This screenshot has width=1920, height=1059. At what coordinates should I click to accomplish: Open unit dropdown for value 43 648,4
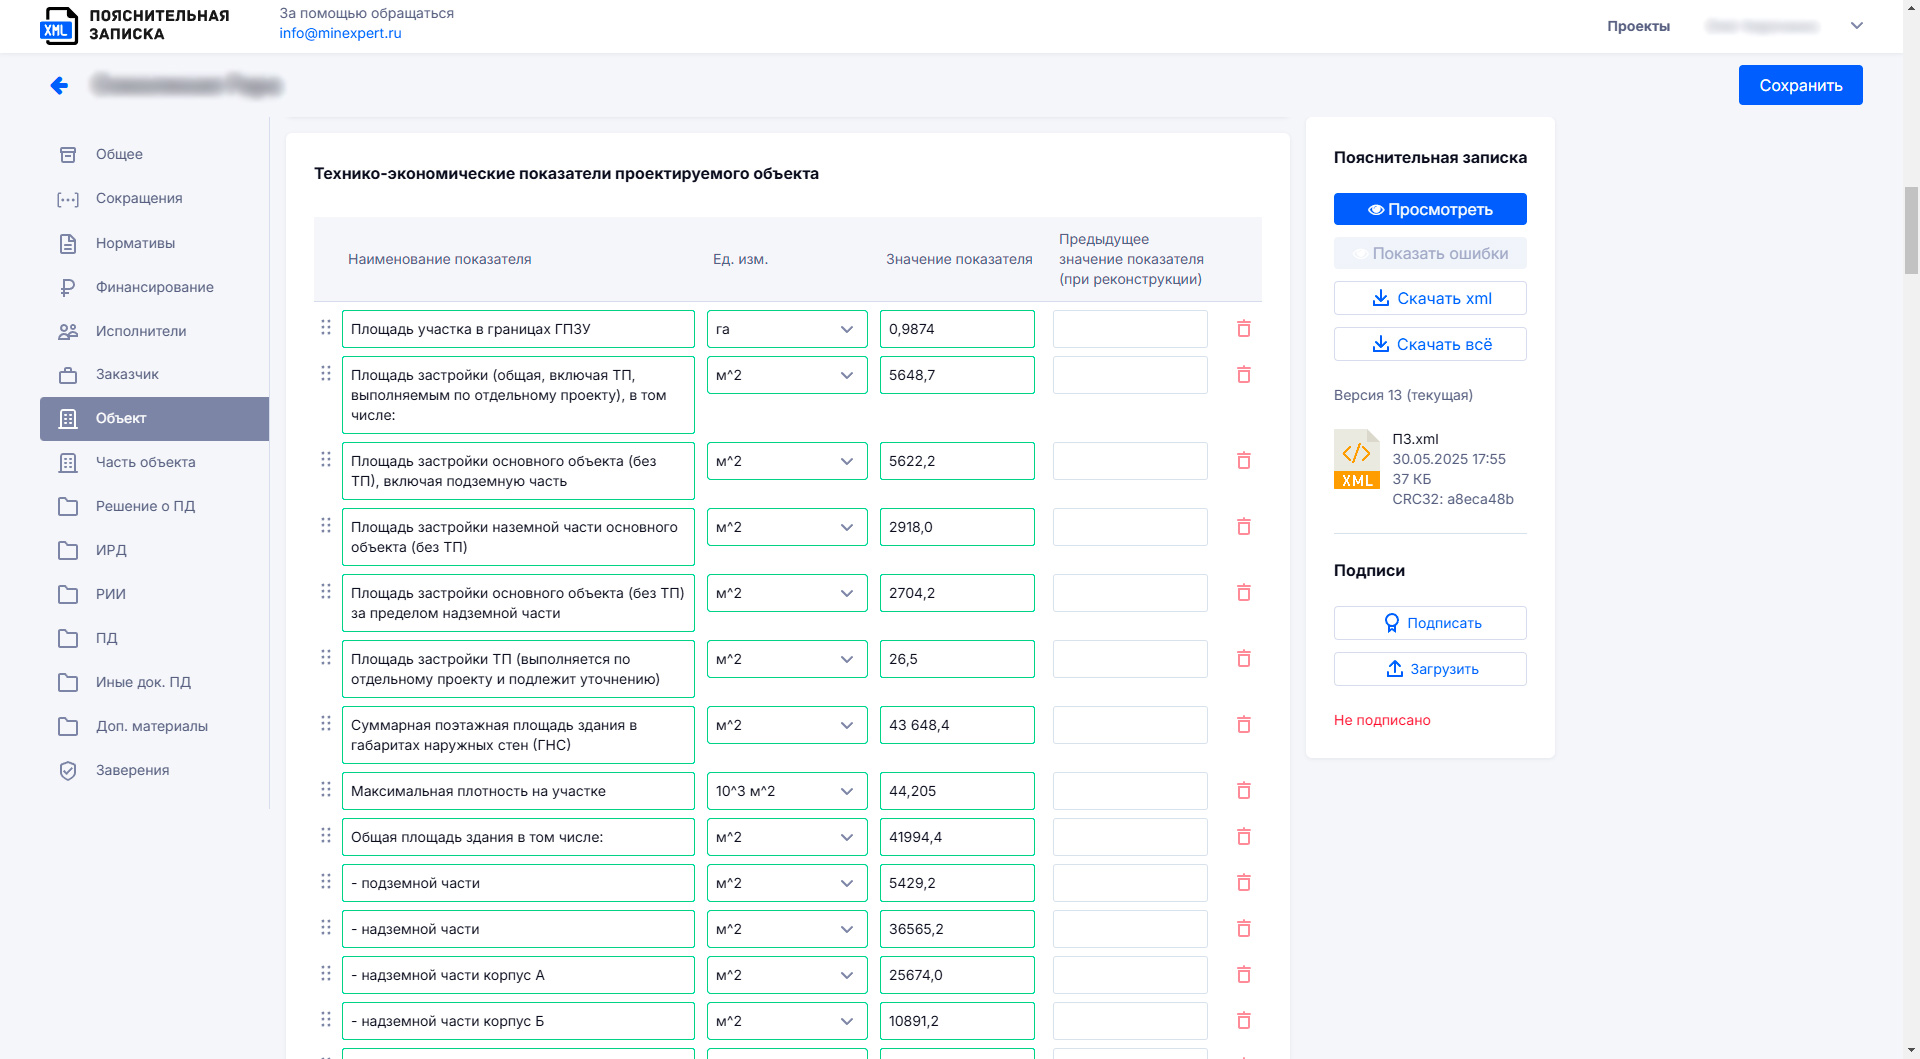tap(787, 725)
